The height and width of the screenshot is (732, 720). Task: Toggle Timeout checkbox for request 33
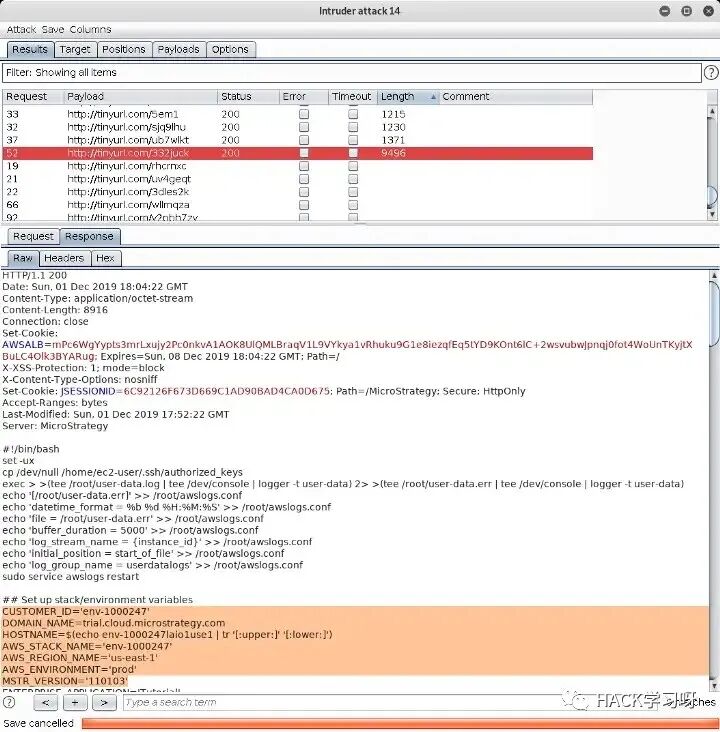tap(353, 114)
